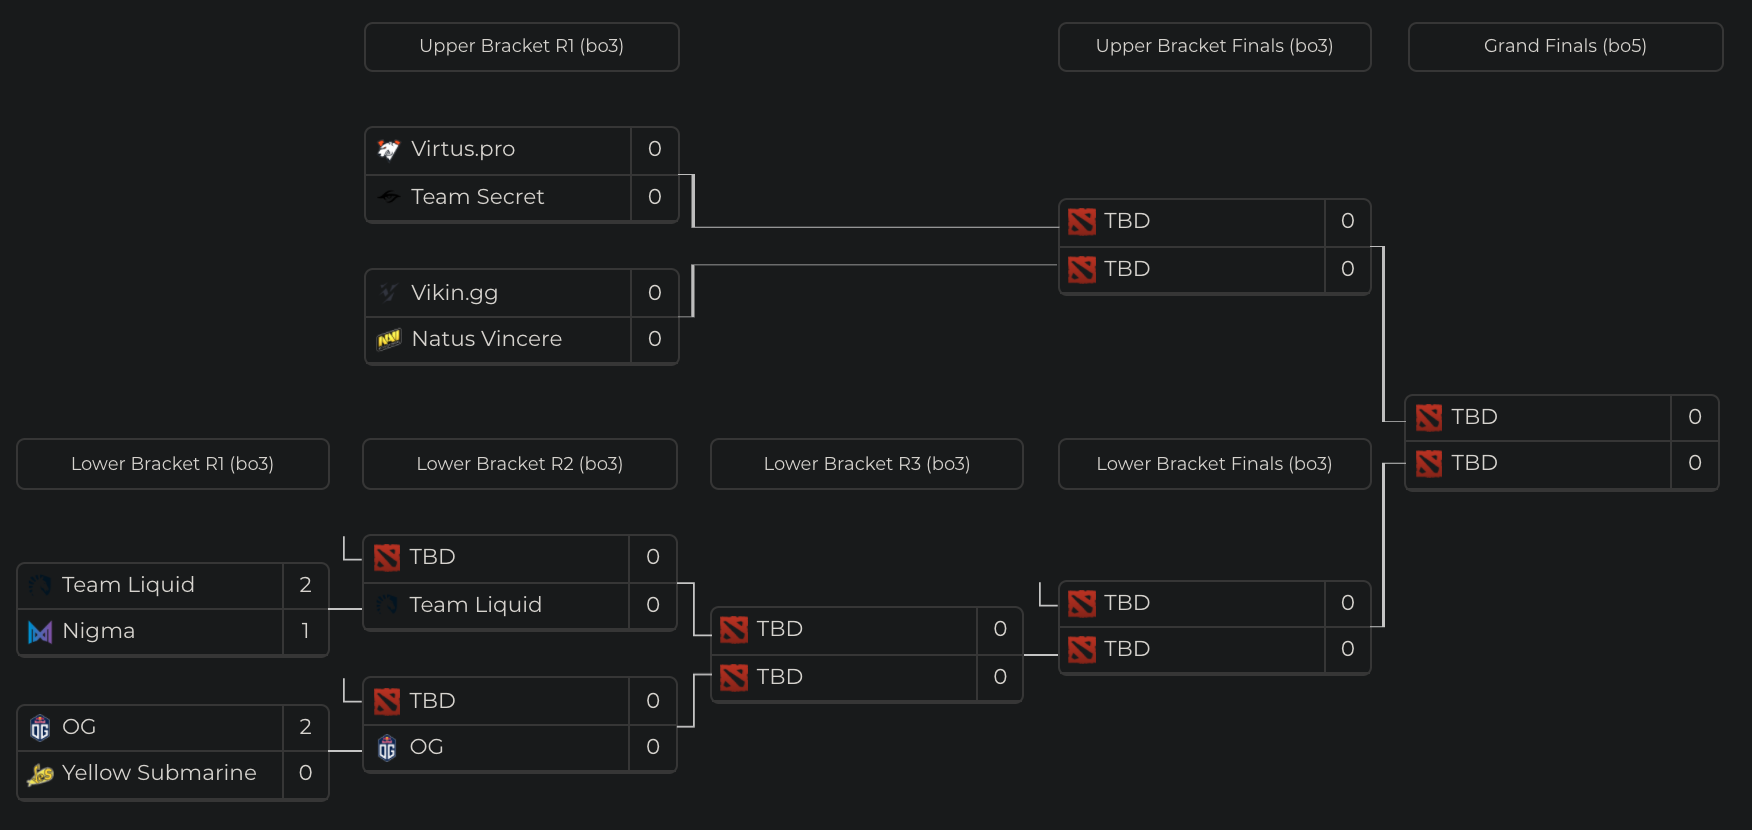Image resolution: width=1752 pixels, height=830 pixels.
Task: Click the OG logo below the TBD slot
Action: (x=387, y=748)
